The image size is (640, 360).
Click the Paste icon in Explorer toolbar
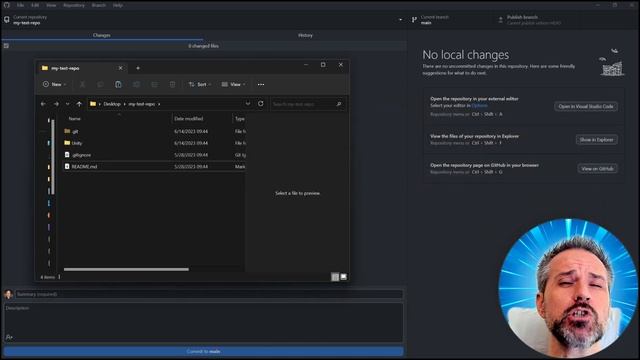tap(118, 84)
